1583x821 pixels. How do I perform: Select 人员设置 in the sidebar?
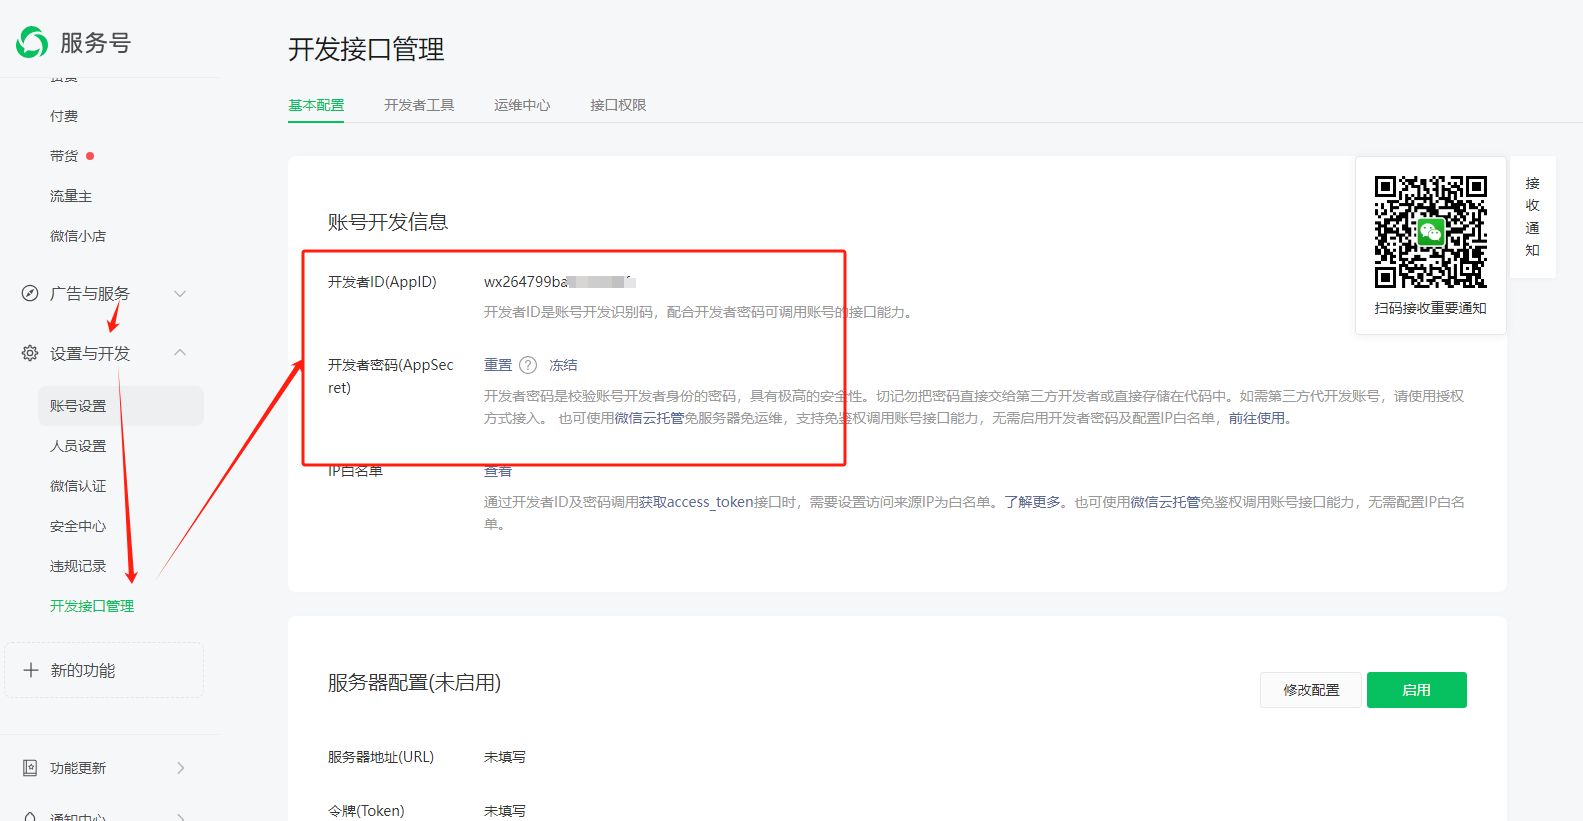tap(78, 446)
